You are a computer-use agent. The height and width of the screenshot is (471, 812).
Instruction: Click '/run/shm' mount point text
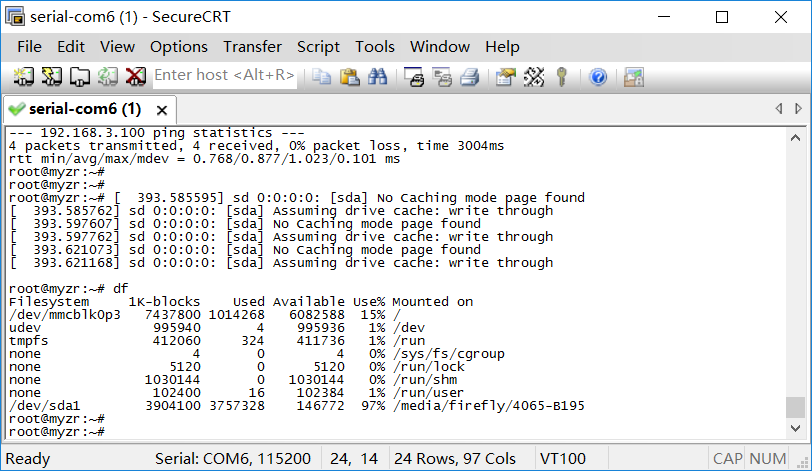pyautogui.click(x=425, y=380)
